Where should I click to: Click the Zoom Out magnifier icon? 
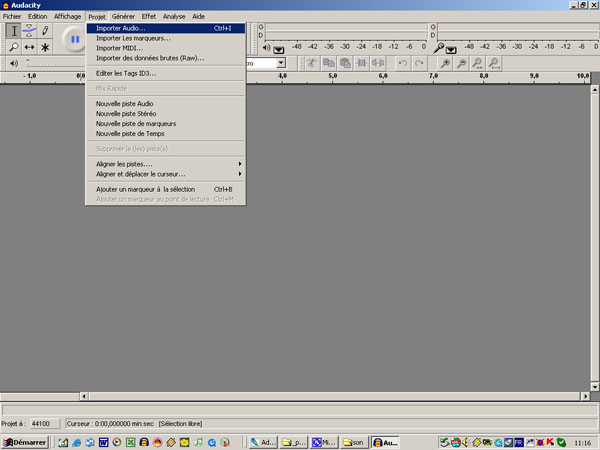461,63
